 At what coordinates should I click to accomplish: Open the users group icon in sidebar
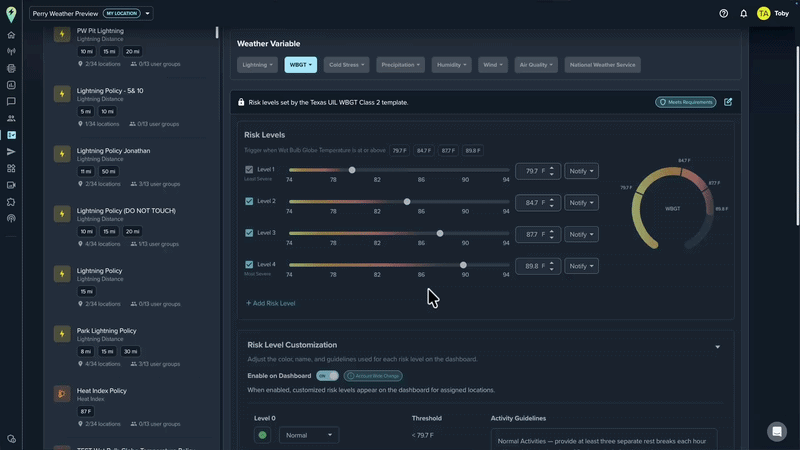(11, 118)
